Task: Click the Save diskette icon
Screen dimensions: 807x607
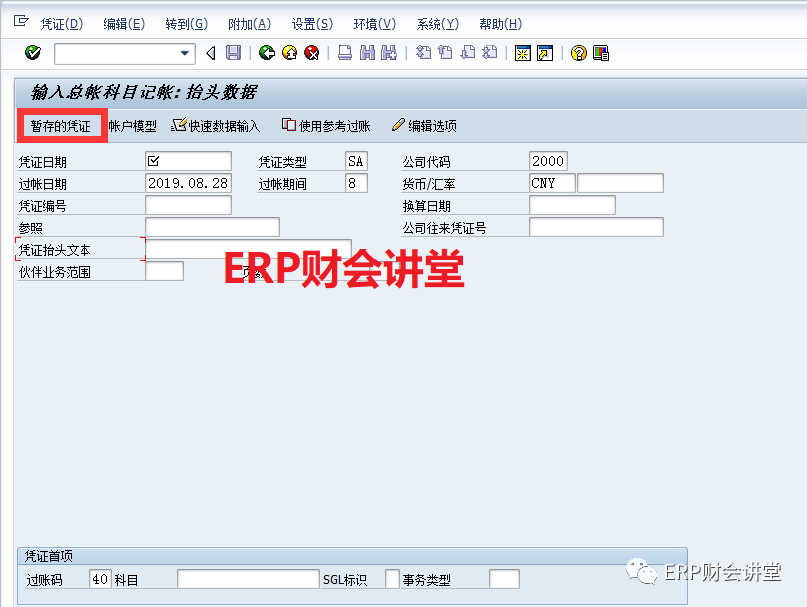Action: coord(234,53)
